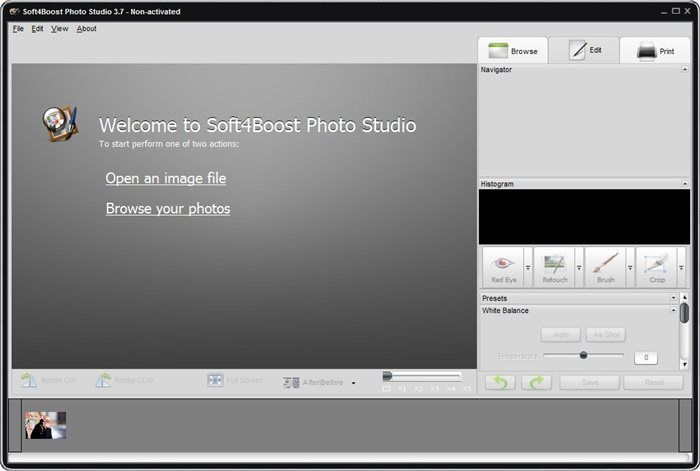Click the zoom slider handle

(388, 376)
